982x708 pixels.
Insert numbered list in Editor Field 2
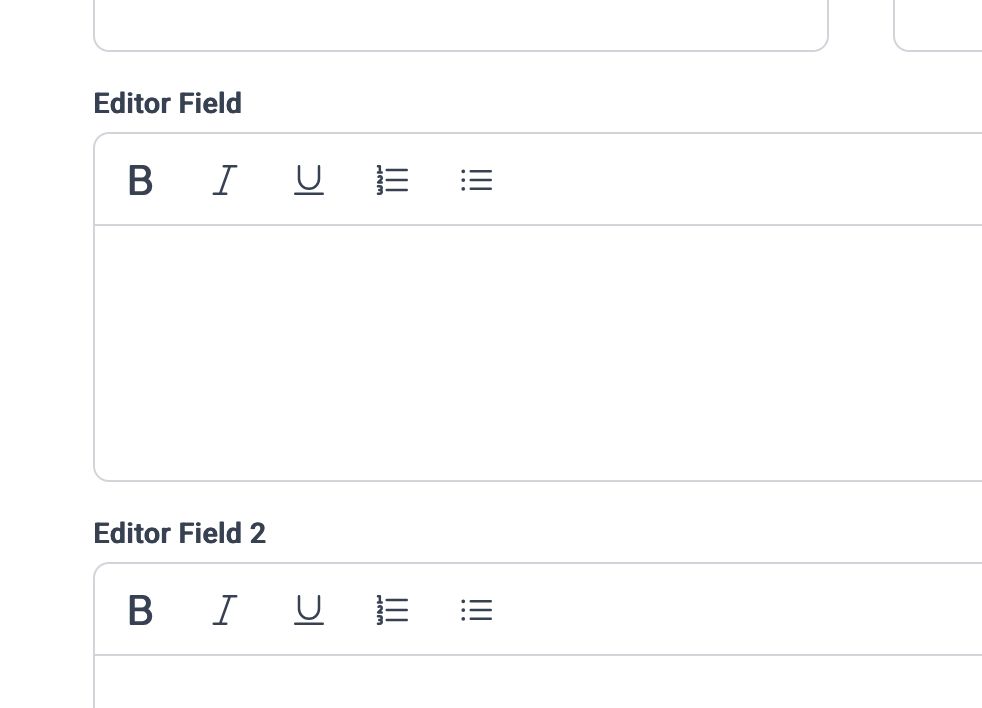[x=393, y=610]
